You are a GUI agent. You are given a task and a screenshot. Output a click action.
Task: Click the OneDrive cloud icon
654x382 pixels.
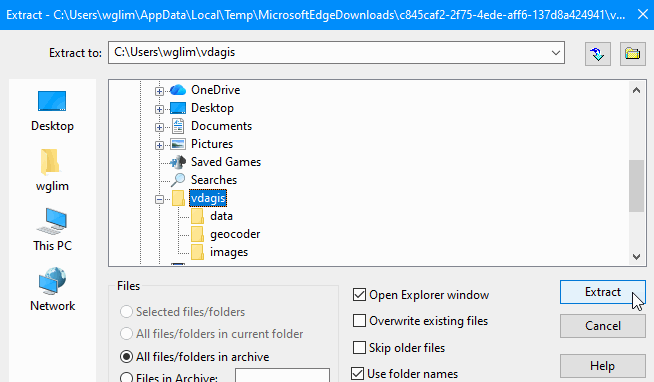(x=178, y=90)
